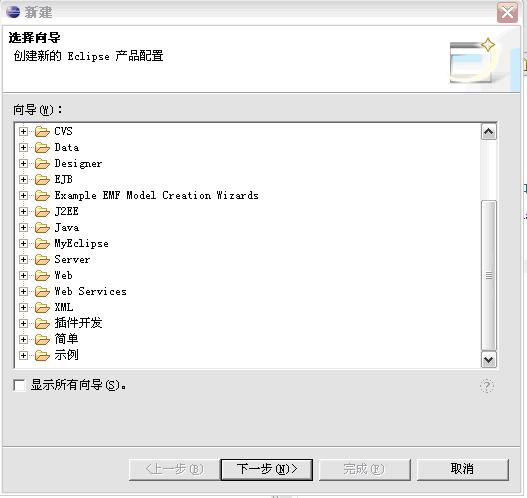Expand the J2EE tree node
The height and width of the screenshot is (498, 527).
pyautogui.click(x=23, y=211)
